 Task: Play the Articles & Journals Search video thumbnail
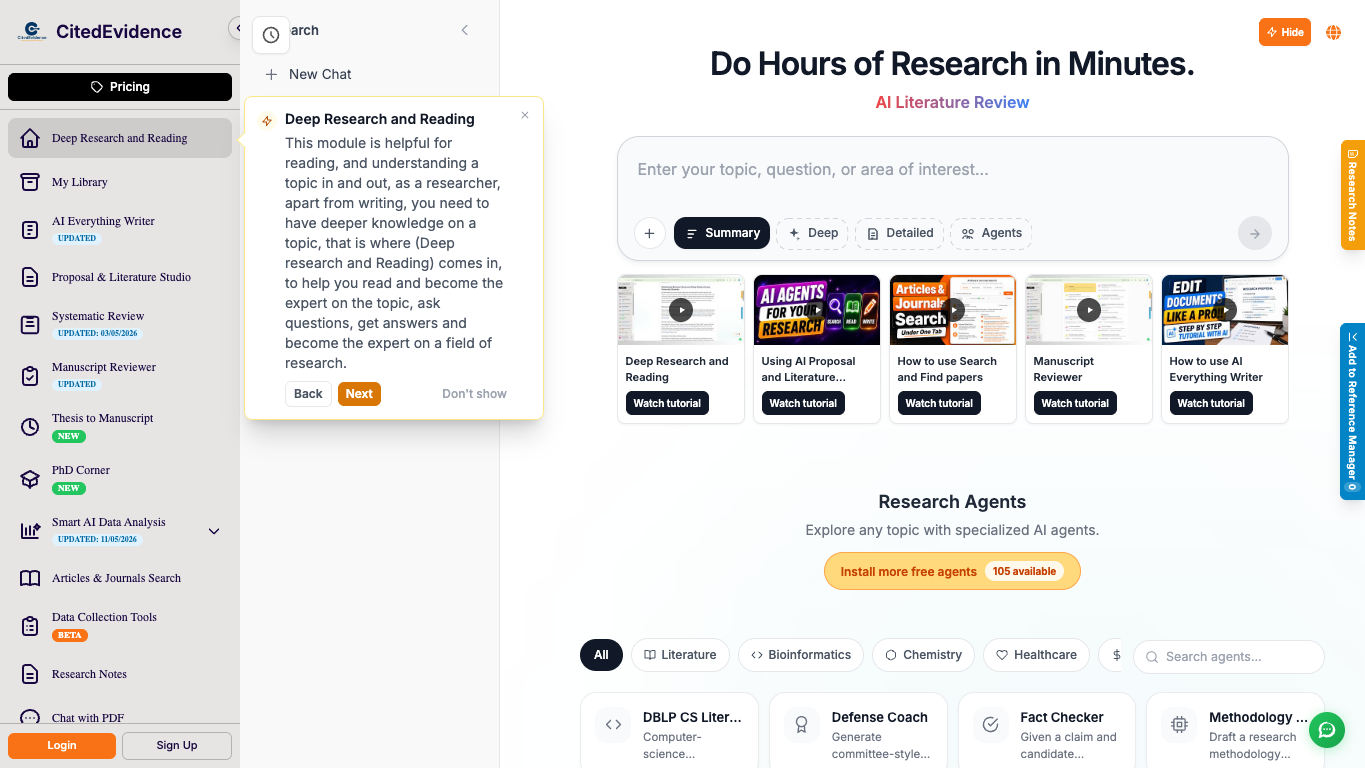tap(953, 310)
